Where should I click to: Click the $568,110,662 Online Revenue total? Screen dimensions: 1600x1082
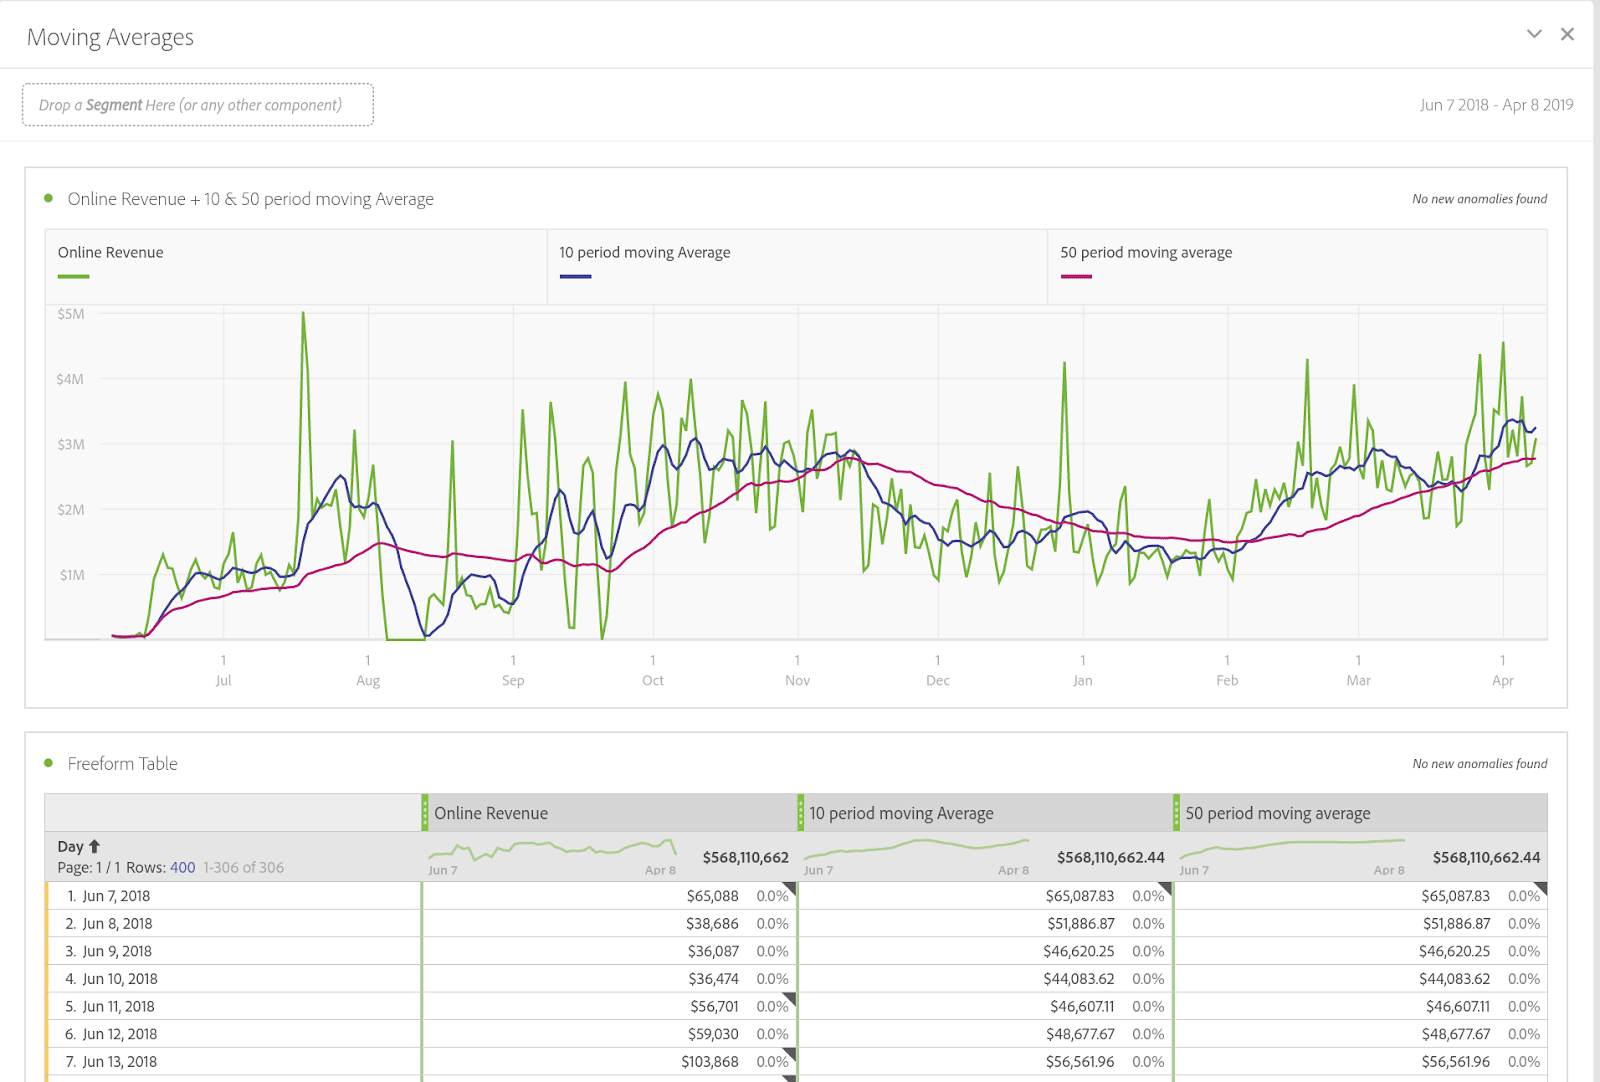coord(745,857)
